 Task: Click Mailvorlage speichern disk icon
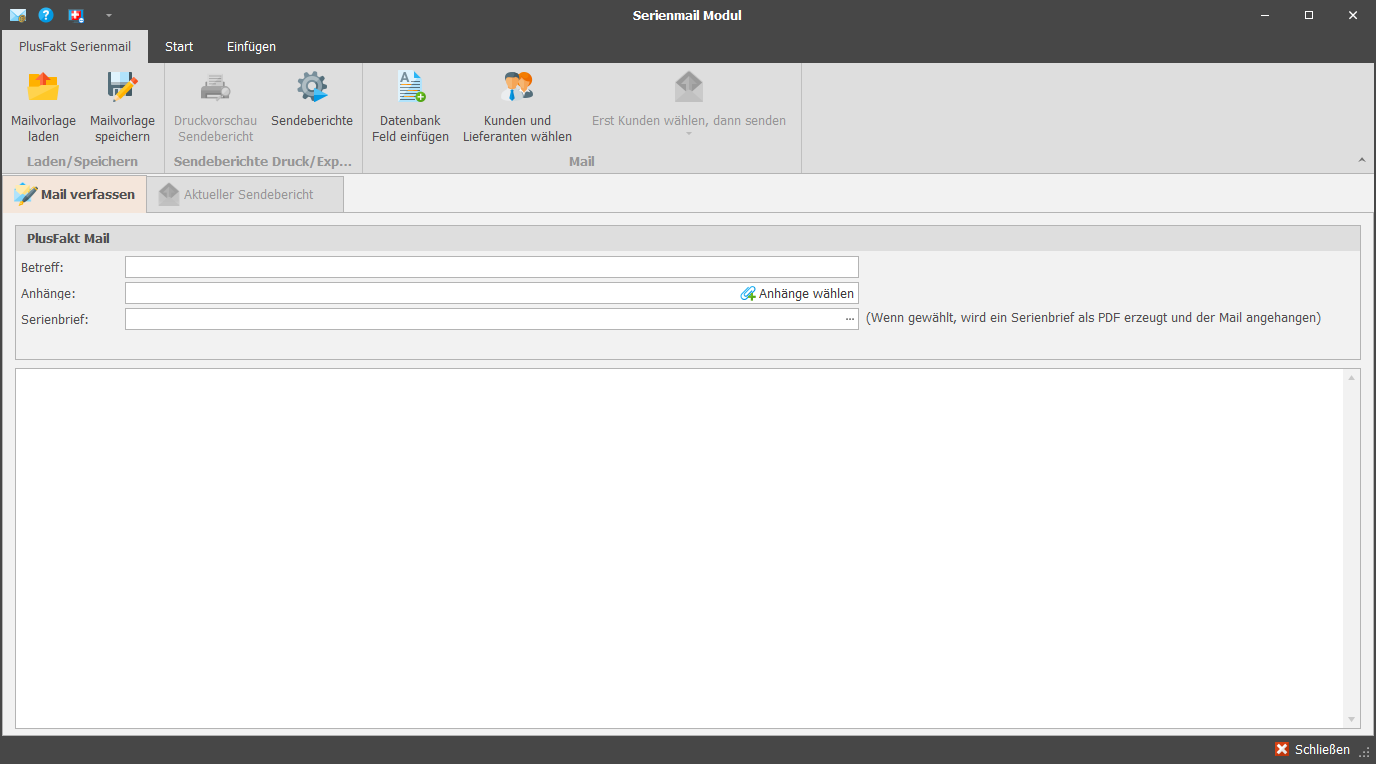pyautogui.click(x=122, y=87)
